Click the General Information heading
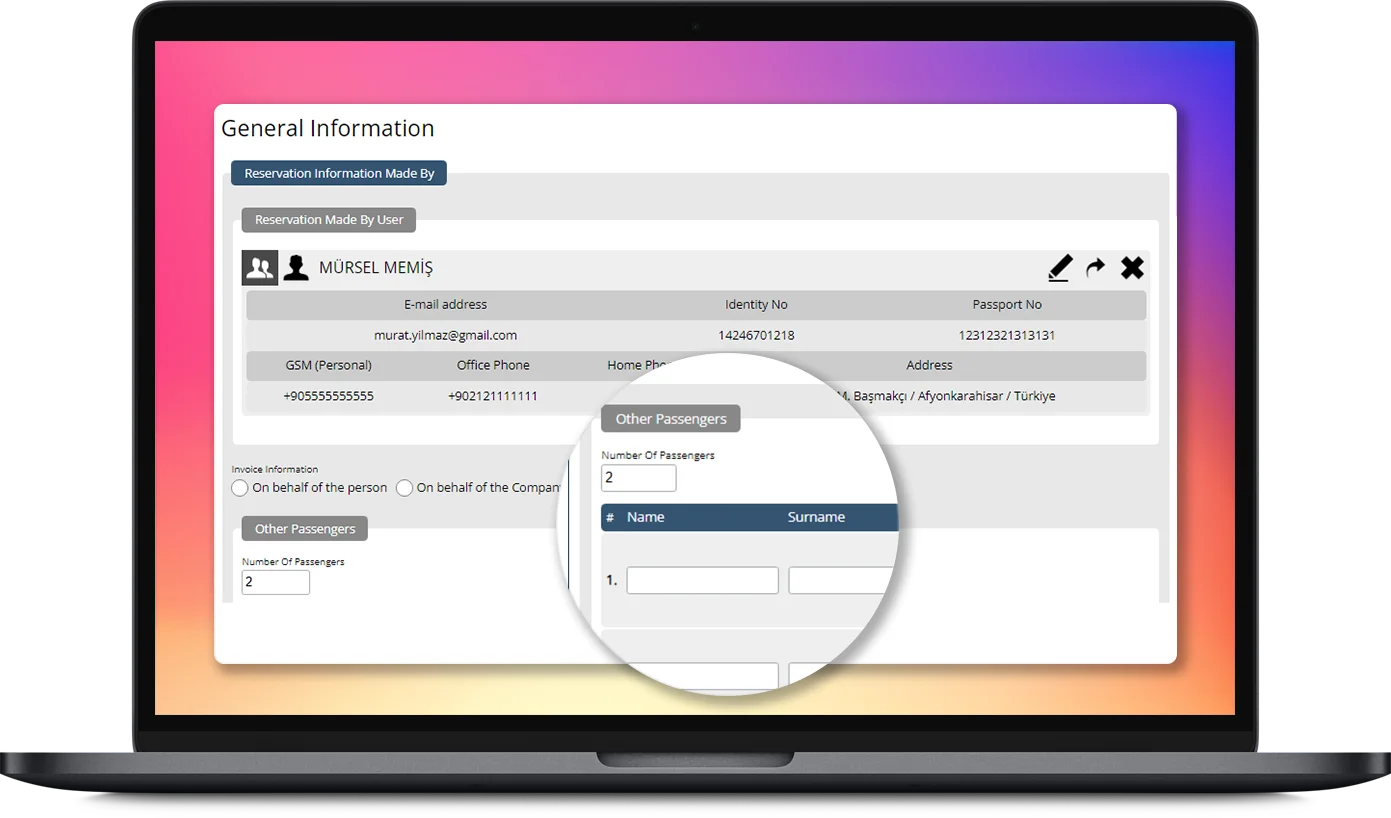This screenshot has height=818, width=1391. [329, 128]
